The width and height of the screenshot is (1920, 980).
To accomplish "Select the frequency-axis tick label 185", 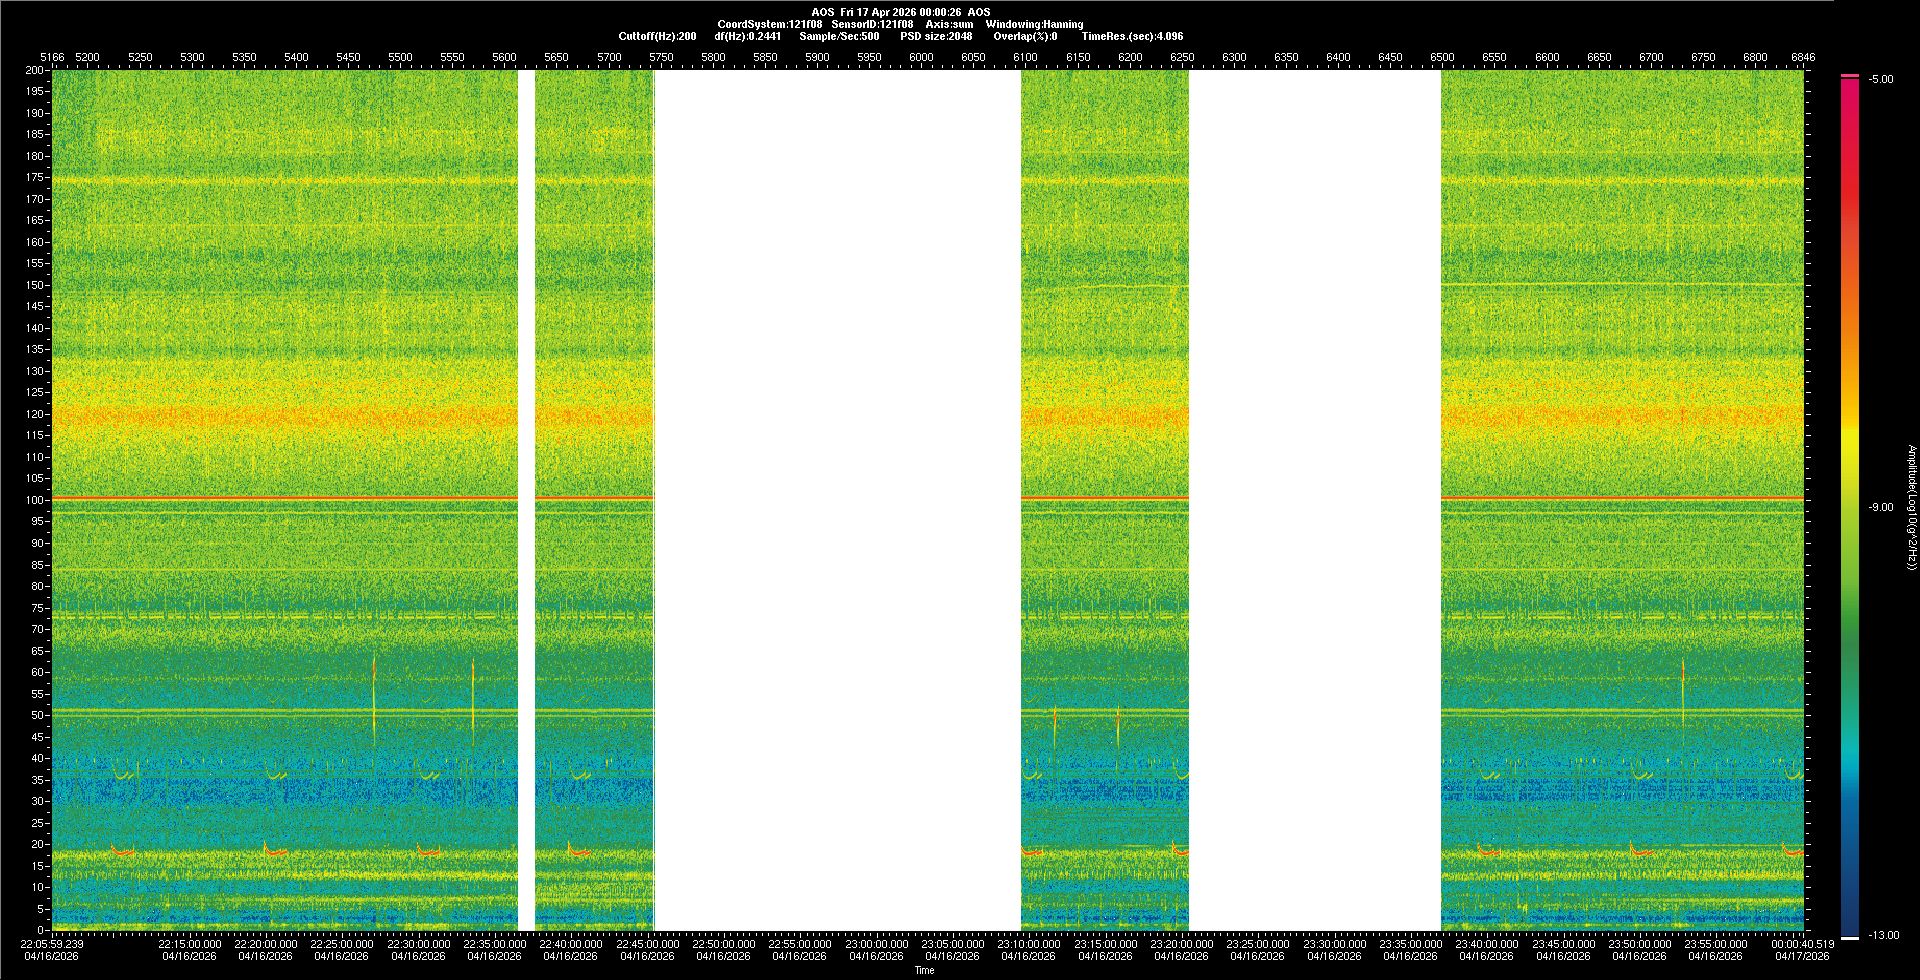I will [x=35, y=134].
